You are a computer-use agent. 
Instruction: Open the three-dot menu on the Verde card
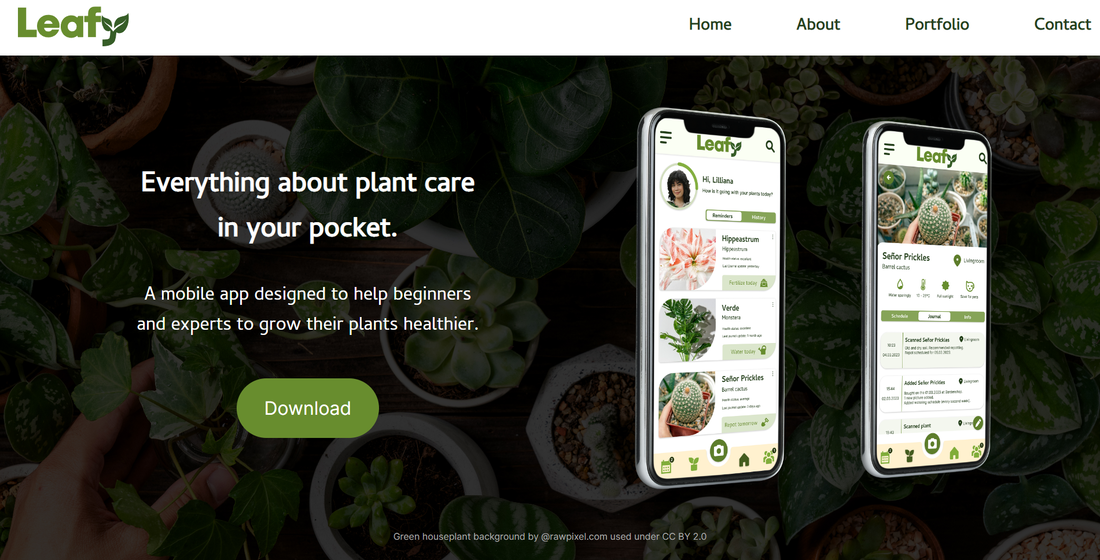tap(772, 305)
